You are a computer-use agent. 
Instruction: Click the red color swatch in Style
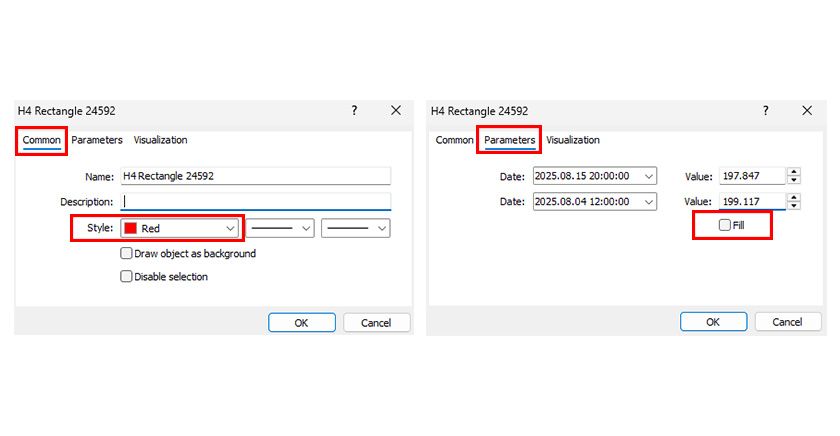131,229
